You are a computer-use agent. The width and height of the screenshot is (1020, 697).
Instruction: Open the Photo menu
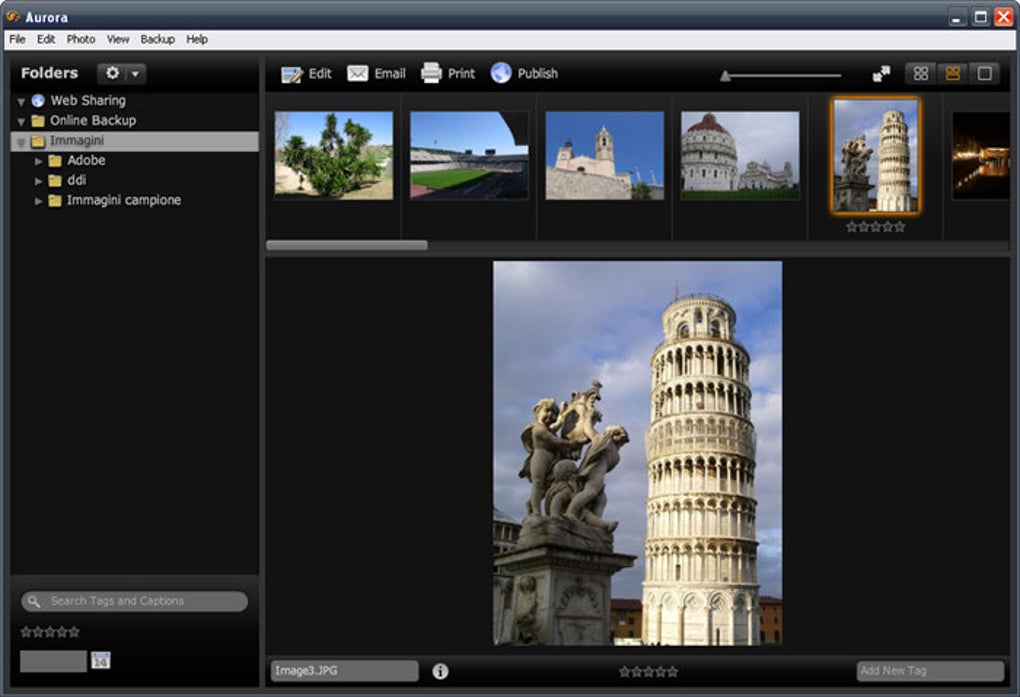(80, 39)
